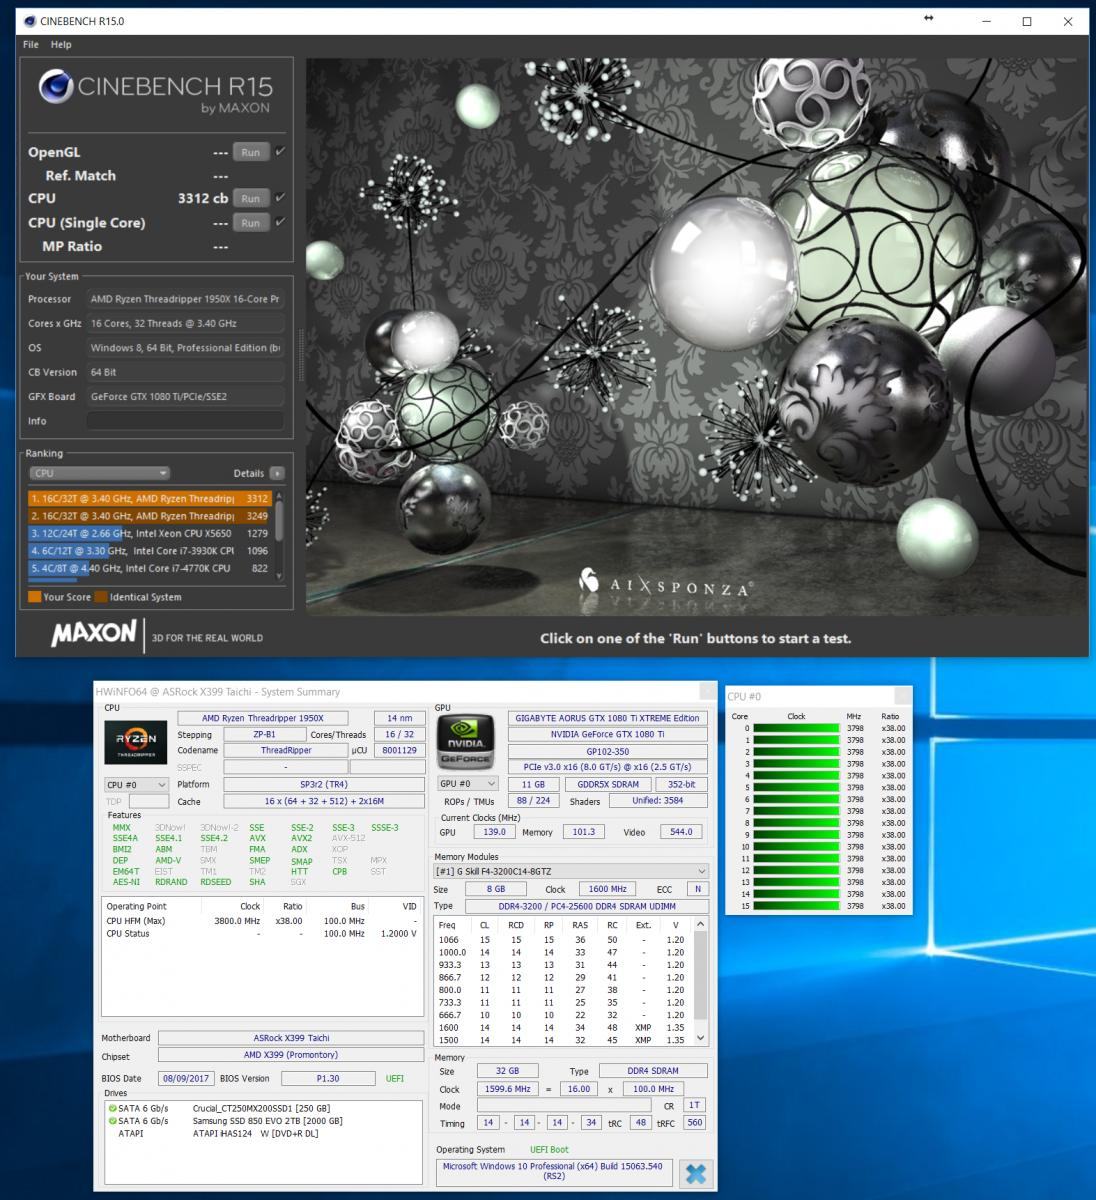Click the ASRock X399 Taichi motherboard field
Screen dimensions: 1096x1200
pyautogui.click(x=291, y=1038)
